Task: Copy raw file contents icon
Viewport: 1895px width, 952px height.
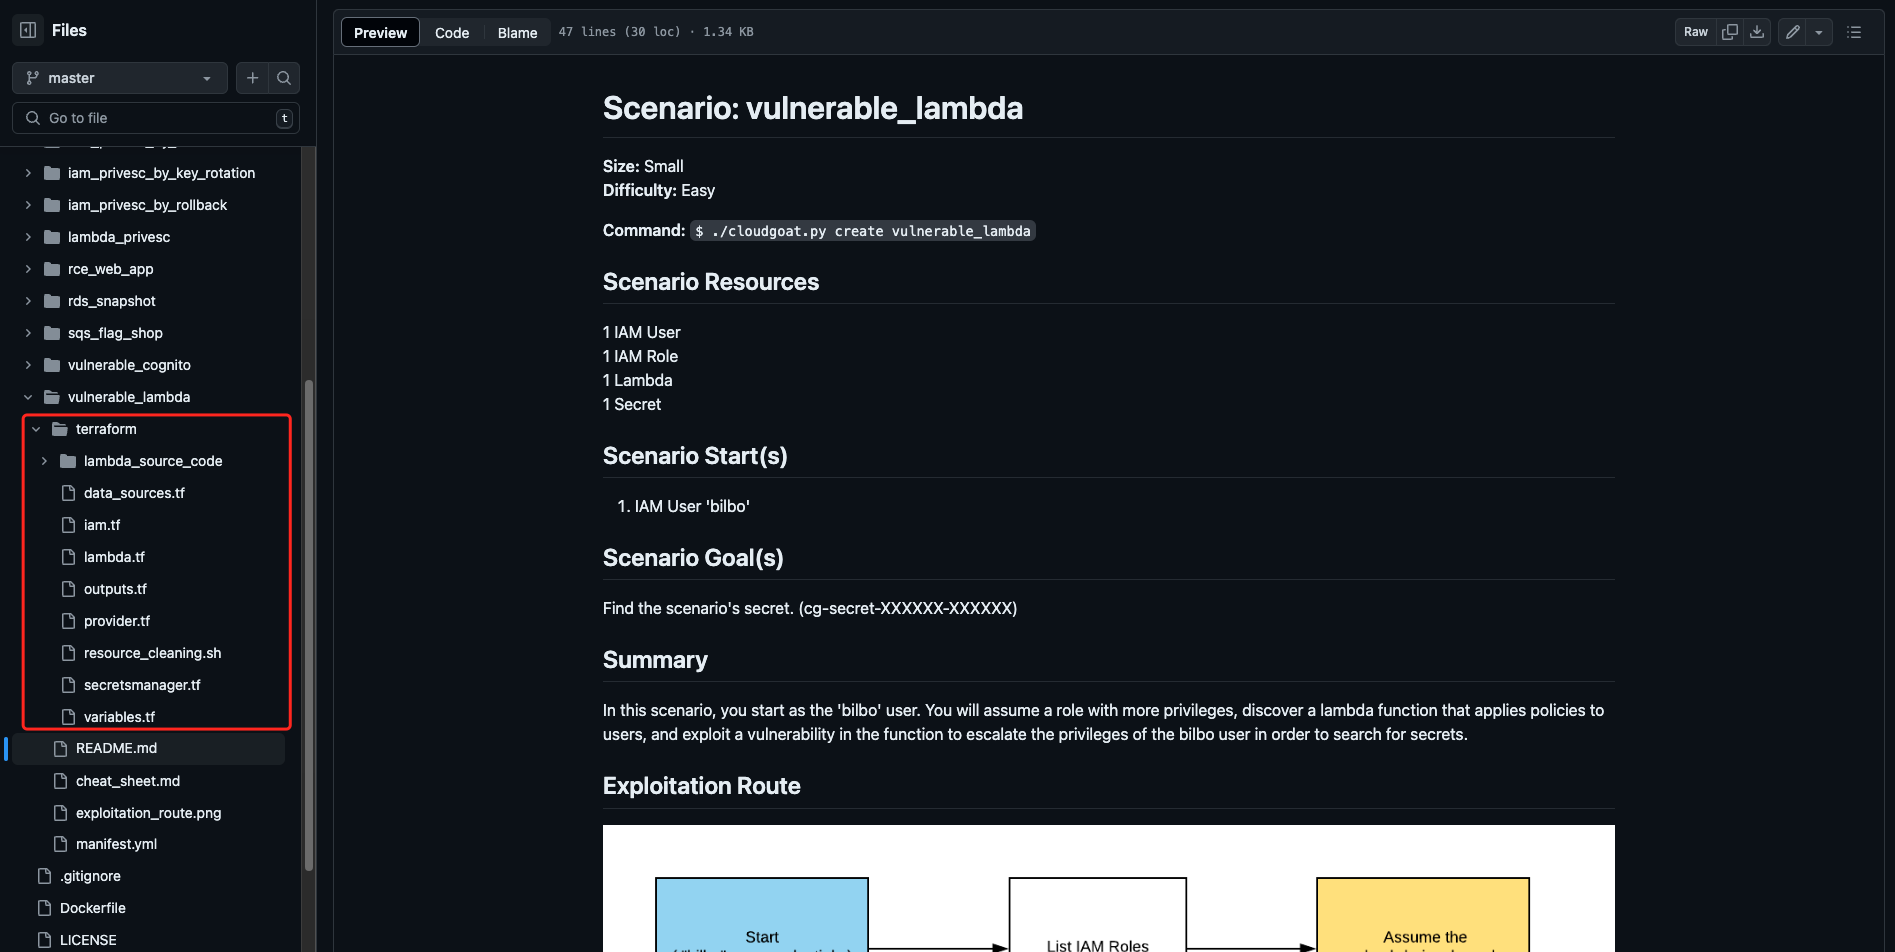Action: (1730, 32)
